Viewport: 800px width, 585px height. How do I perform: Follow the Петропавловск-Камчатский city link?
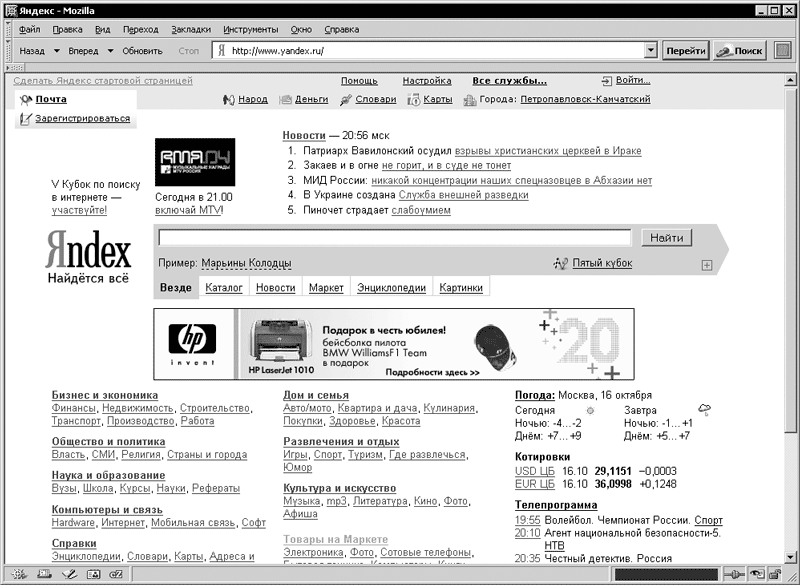[586, 99]
